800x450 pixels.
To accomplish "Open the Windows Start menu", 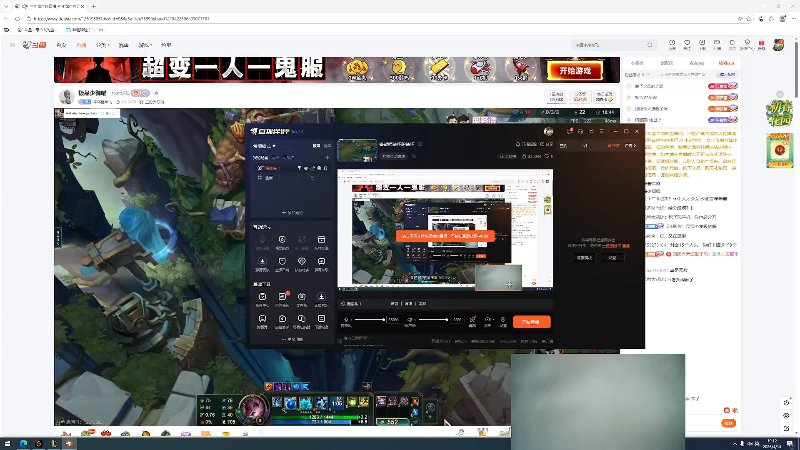I will pos(7,443).
